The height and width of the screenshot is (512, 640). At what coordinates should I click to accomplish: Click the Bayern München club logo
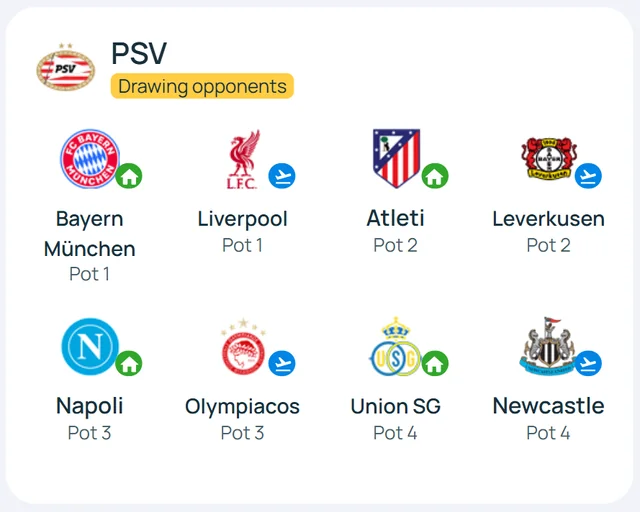click(90, 159)
